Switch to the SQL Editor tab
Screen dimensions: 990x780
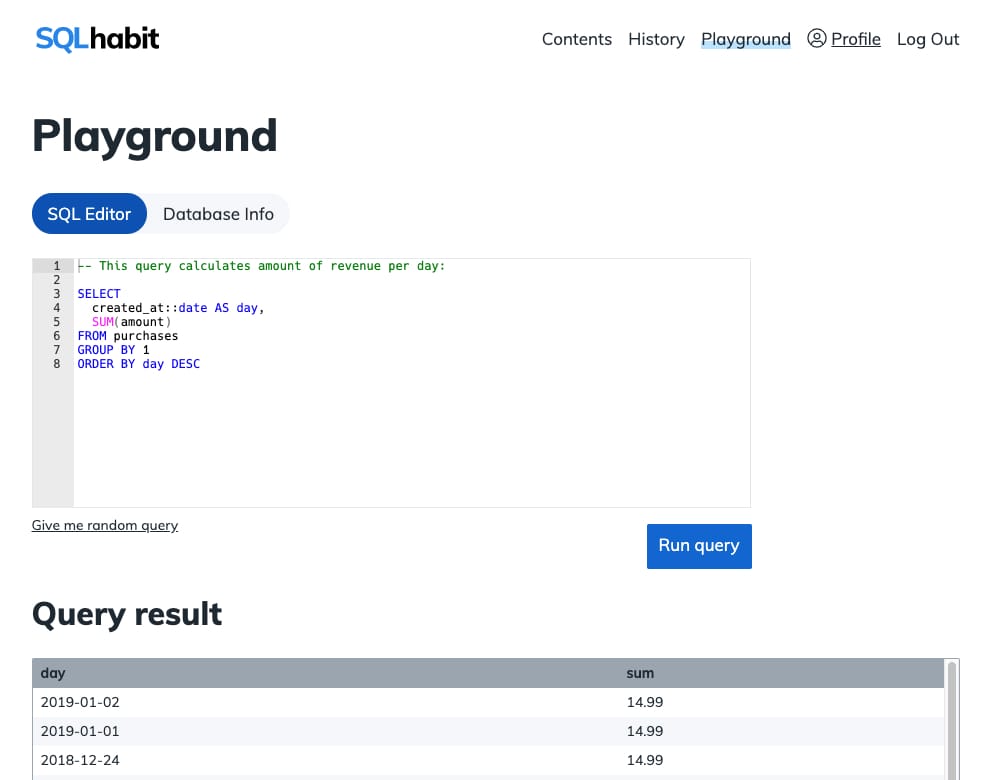coord(89,214)
